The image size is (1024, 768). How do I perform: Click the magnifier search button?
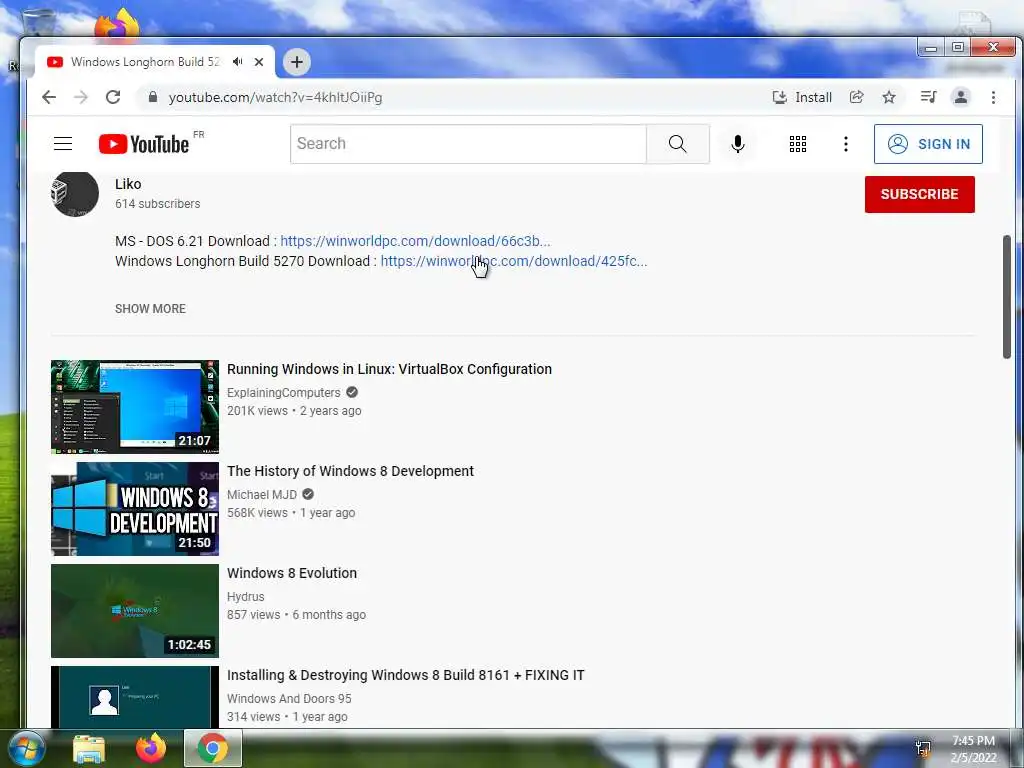[678, 144]
